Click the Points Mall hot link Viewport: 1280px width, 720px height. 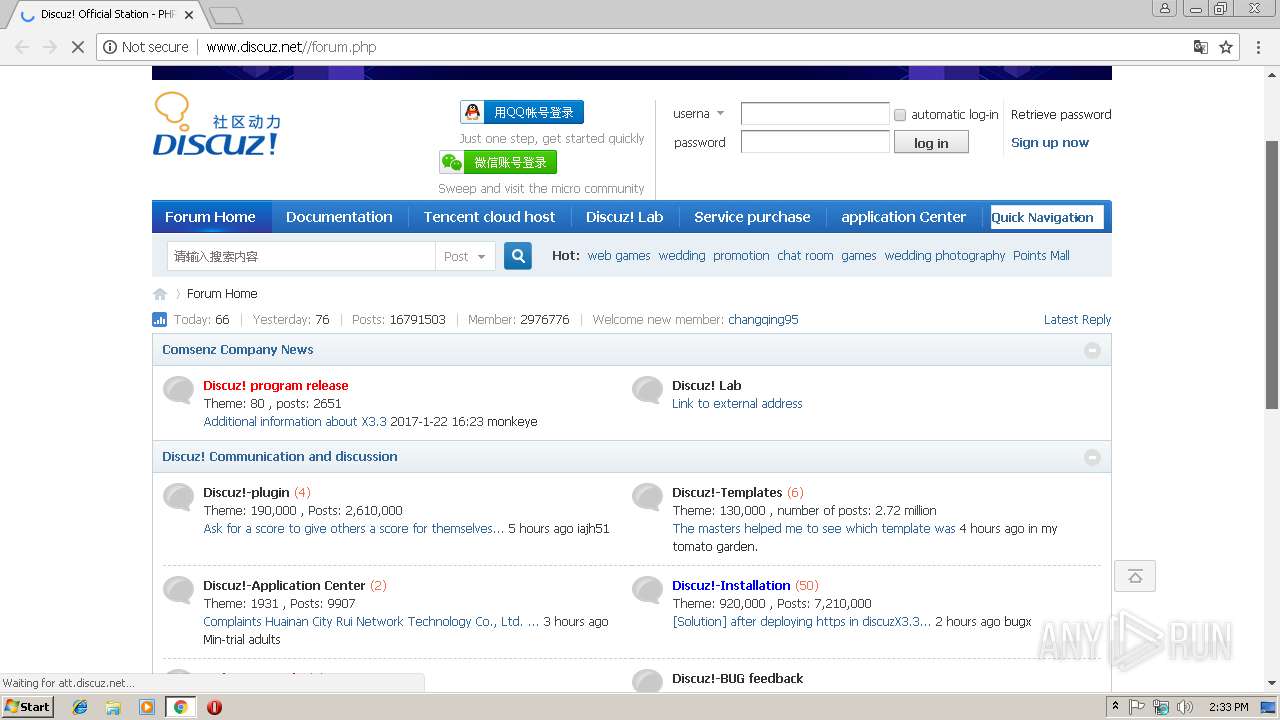tap(1041, 256)
